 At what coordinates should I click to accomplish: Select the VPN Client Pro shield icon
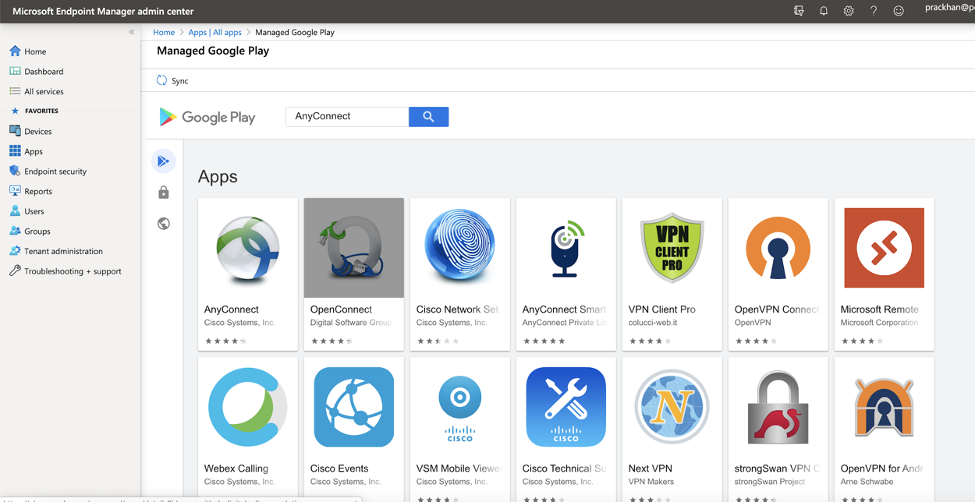[672, 248]
